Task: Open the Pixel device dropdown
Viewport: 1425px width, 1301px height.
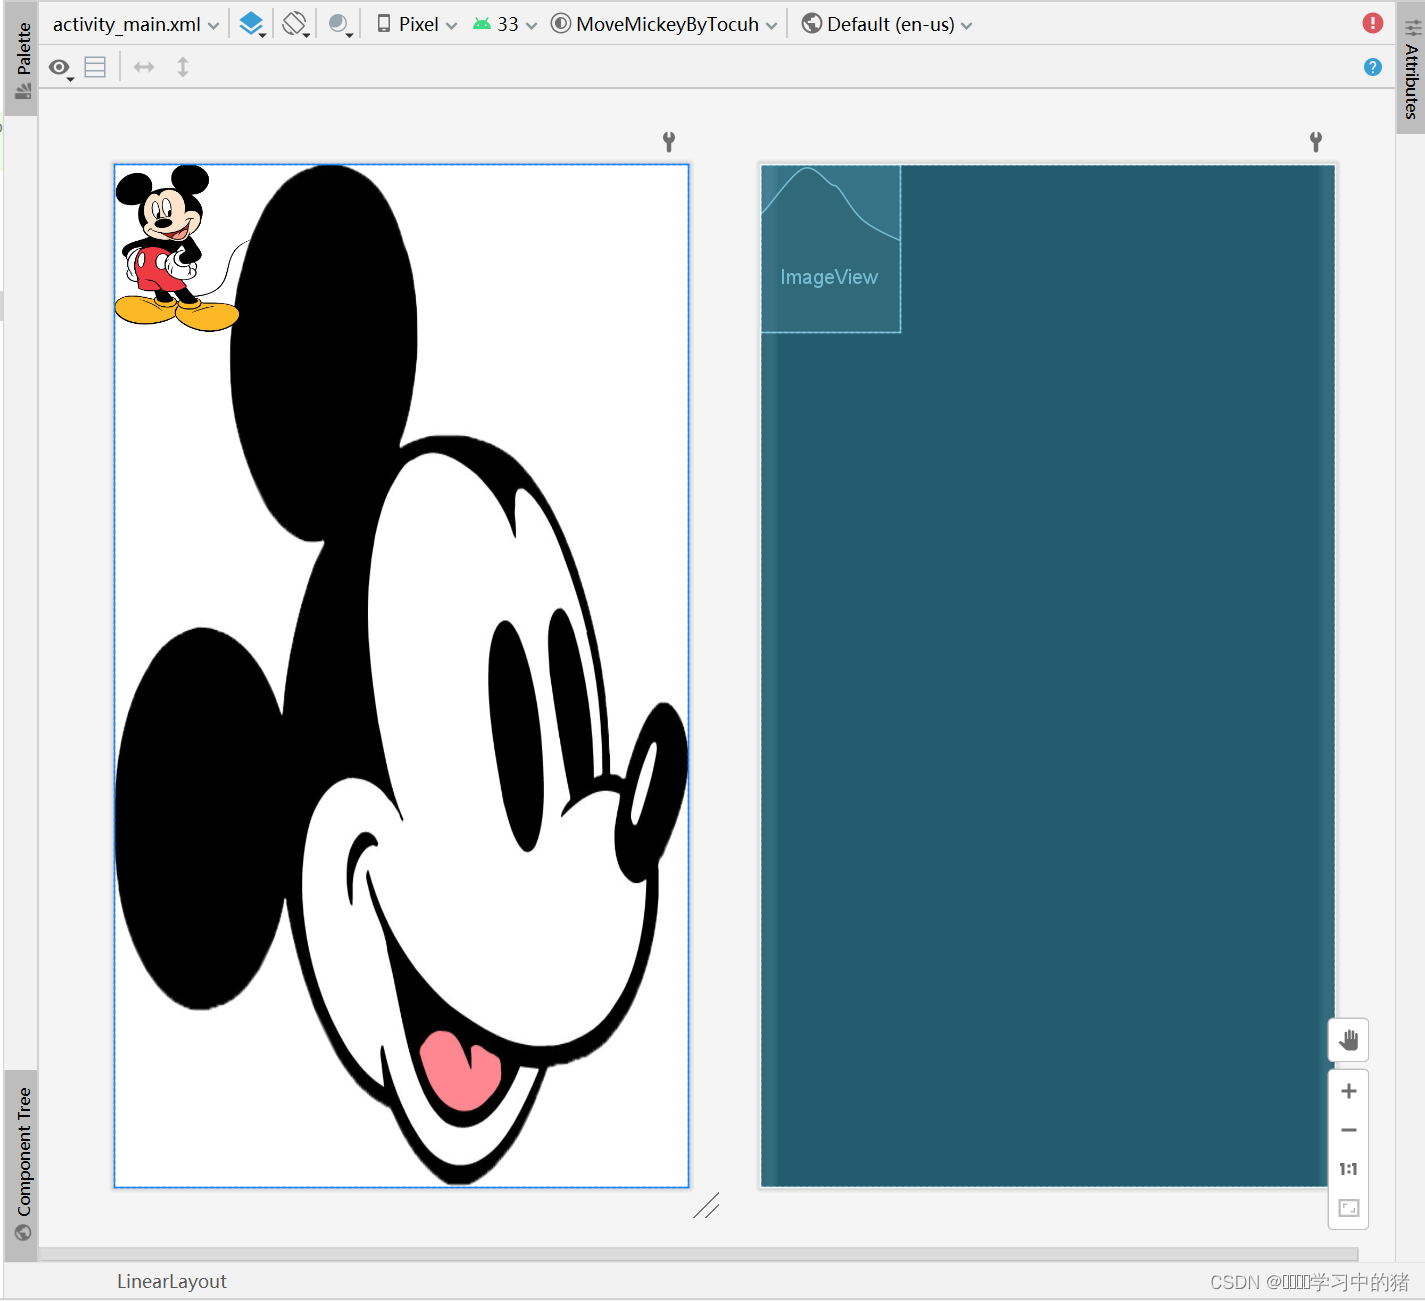Action: click(417, 24)
